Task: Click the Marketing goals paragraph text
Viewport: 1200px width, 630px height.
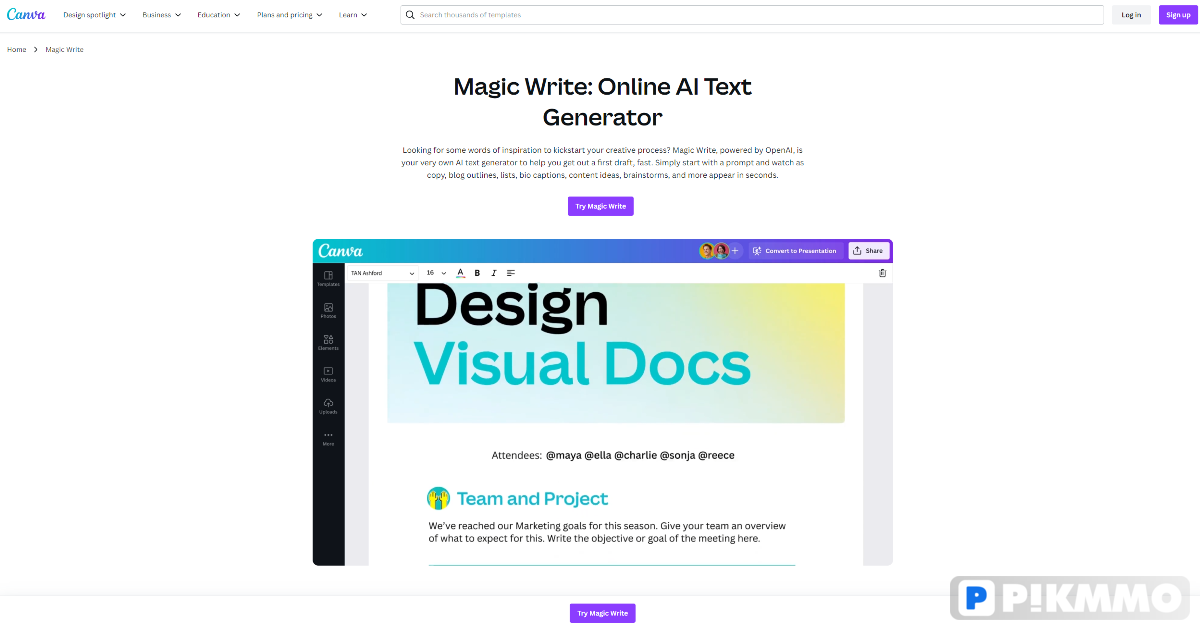Action: click(x=607, y=532)
